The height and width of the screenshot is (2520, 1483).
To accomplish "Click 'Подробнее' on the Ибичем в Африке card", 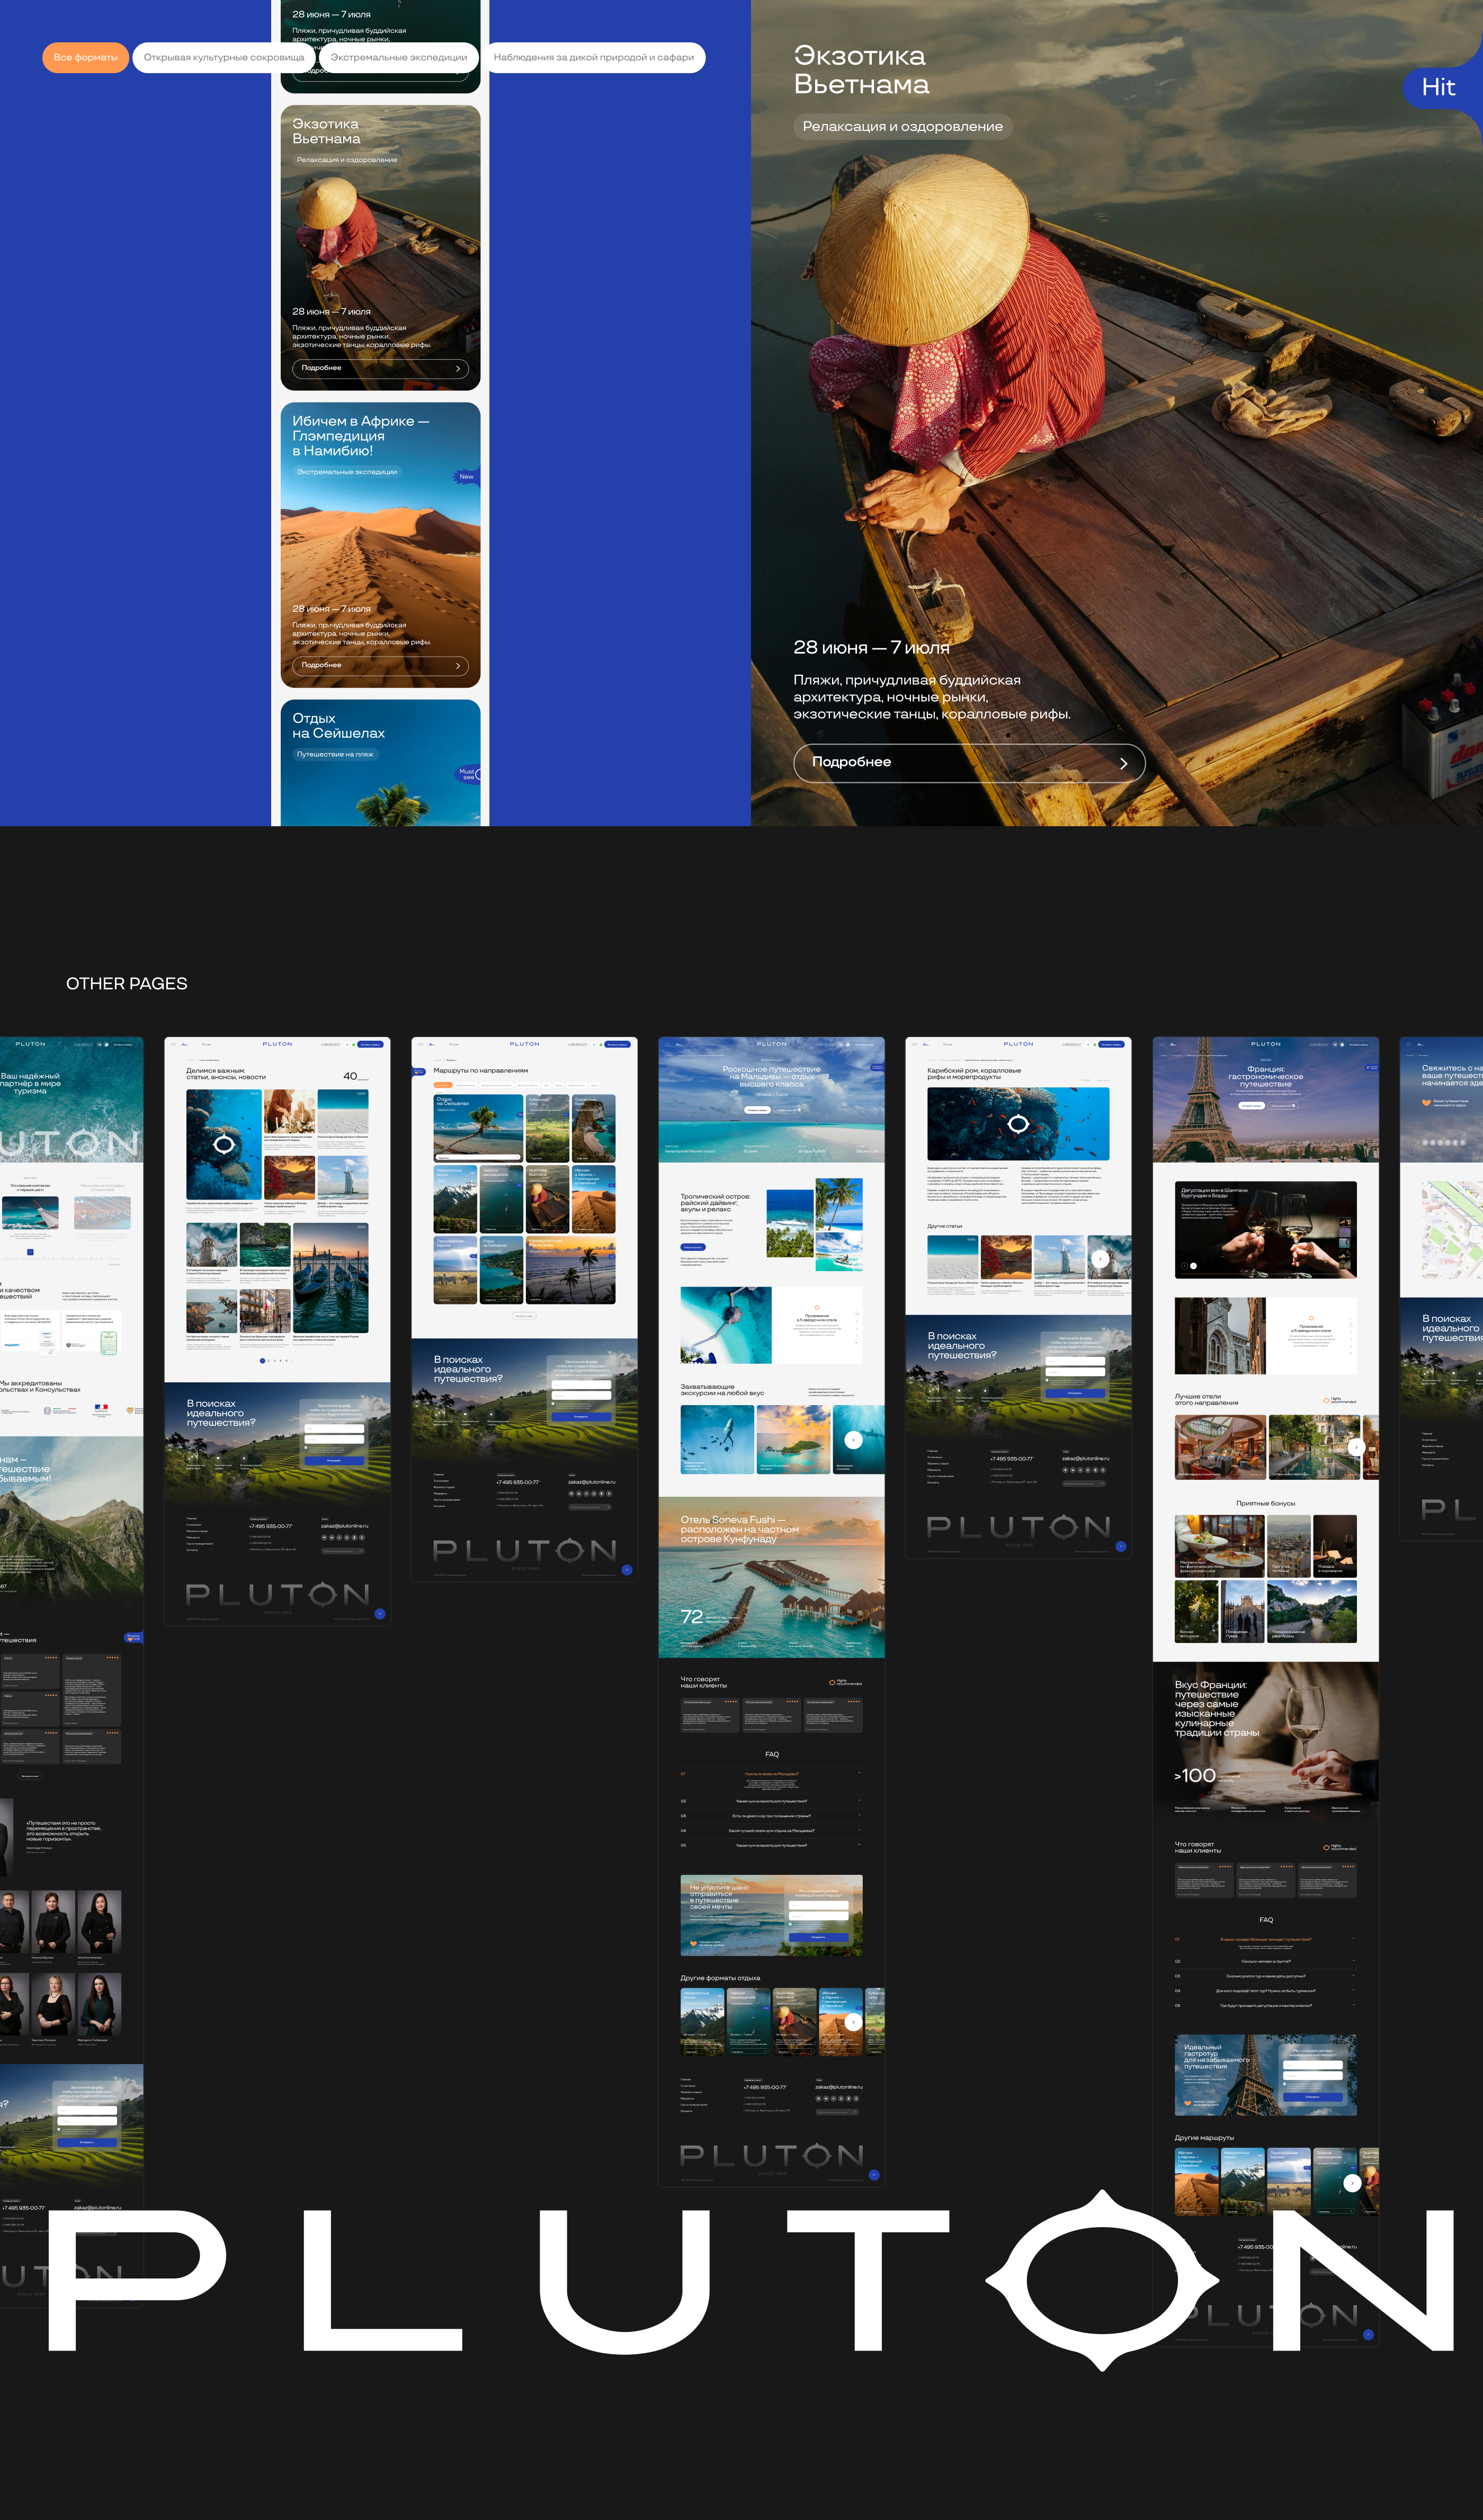I will [x=380, y=665].
